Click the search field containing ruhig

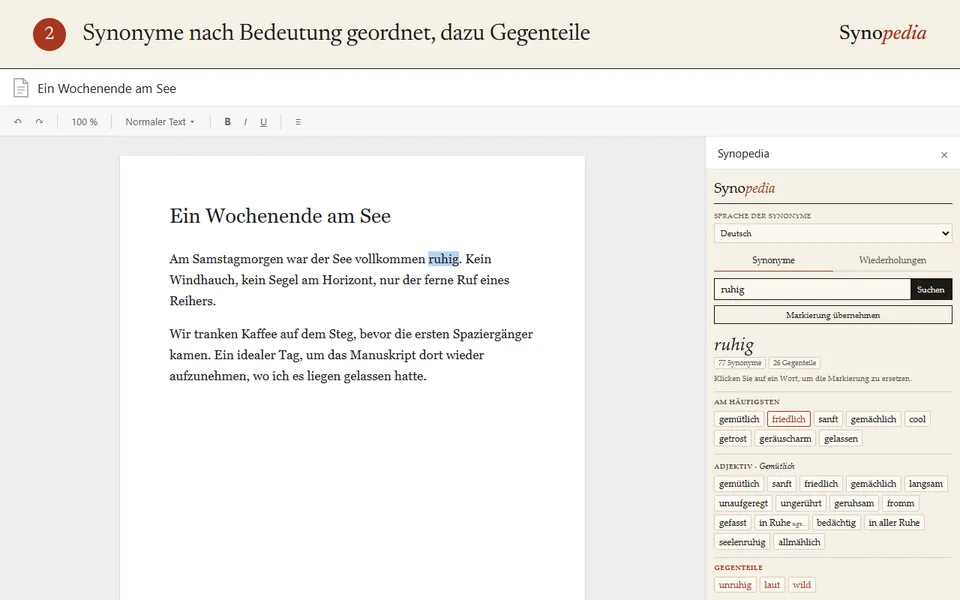pyautogui.click(x=812, y=290)
